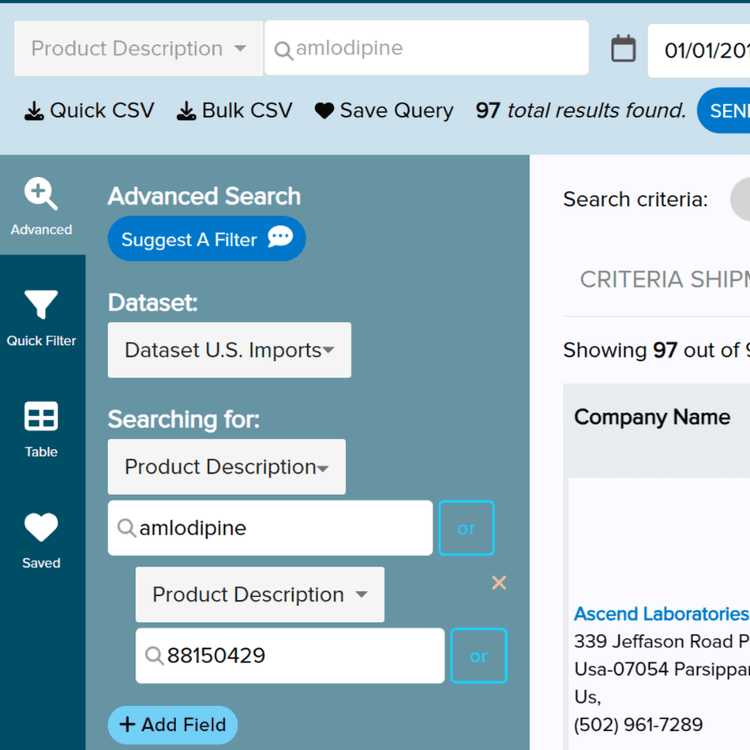This screenshot has width=750, height=750.
Task: Remove the second search field with the X
Action: pyautogui.click(x=499, y=583)
